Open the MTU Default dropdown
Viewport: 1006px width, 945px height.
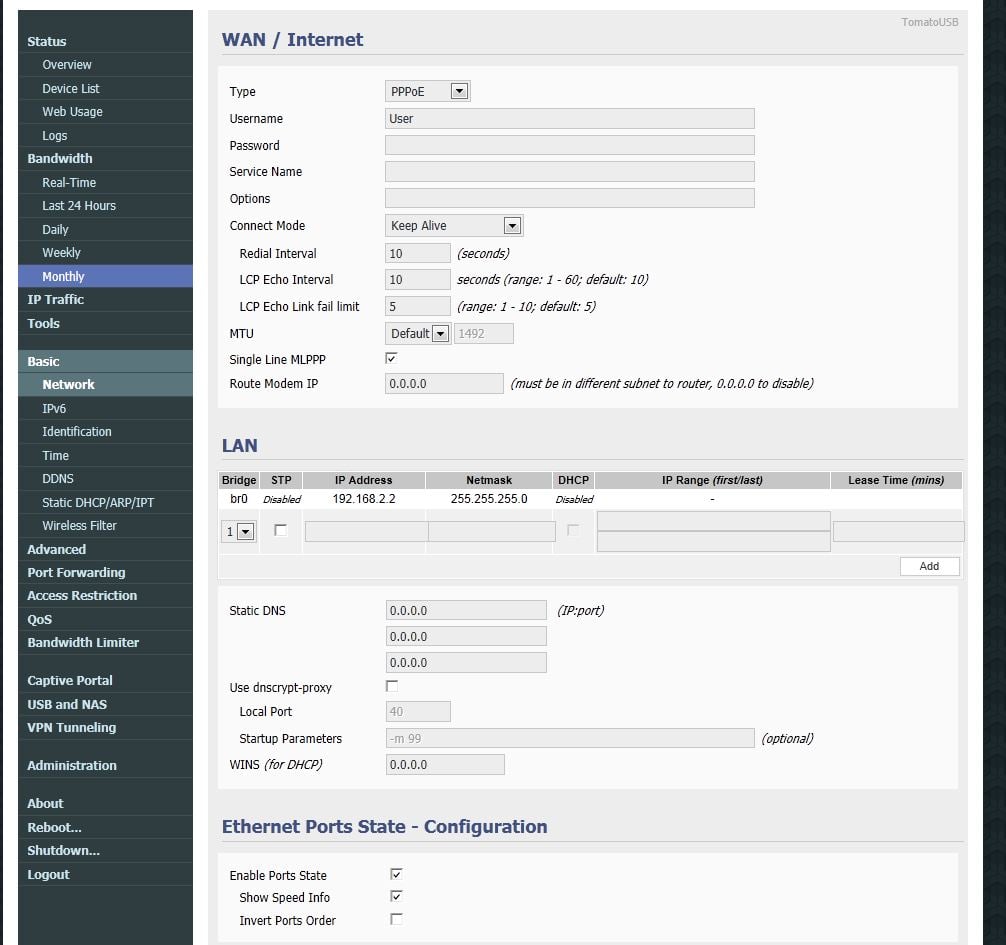[x=418, y=334]
